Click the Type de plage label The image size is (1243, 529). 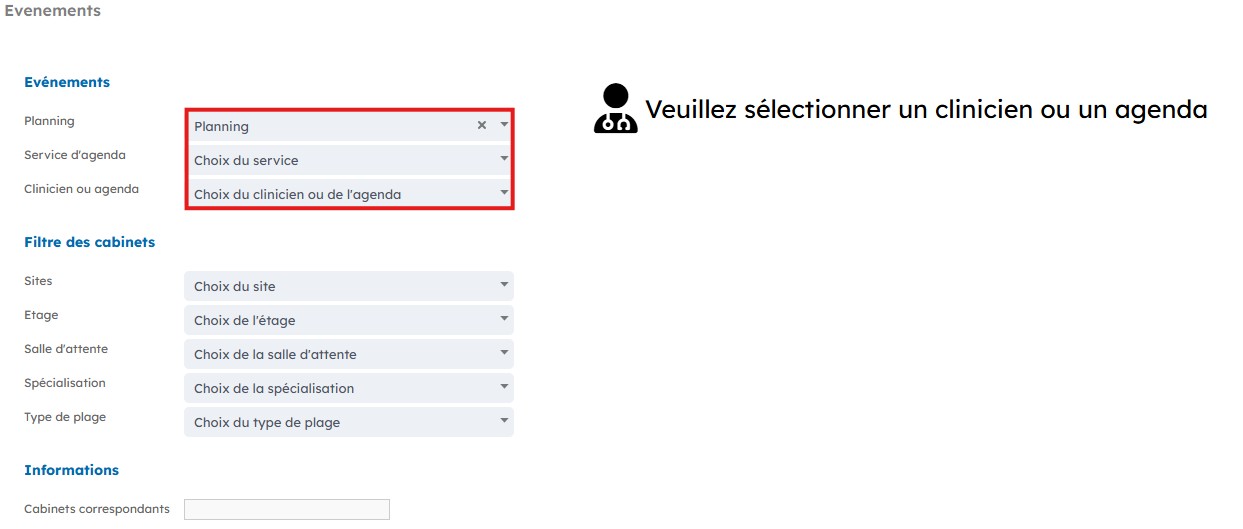click(x=65, y=417)
